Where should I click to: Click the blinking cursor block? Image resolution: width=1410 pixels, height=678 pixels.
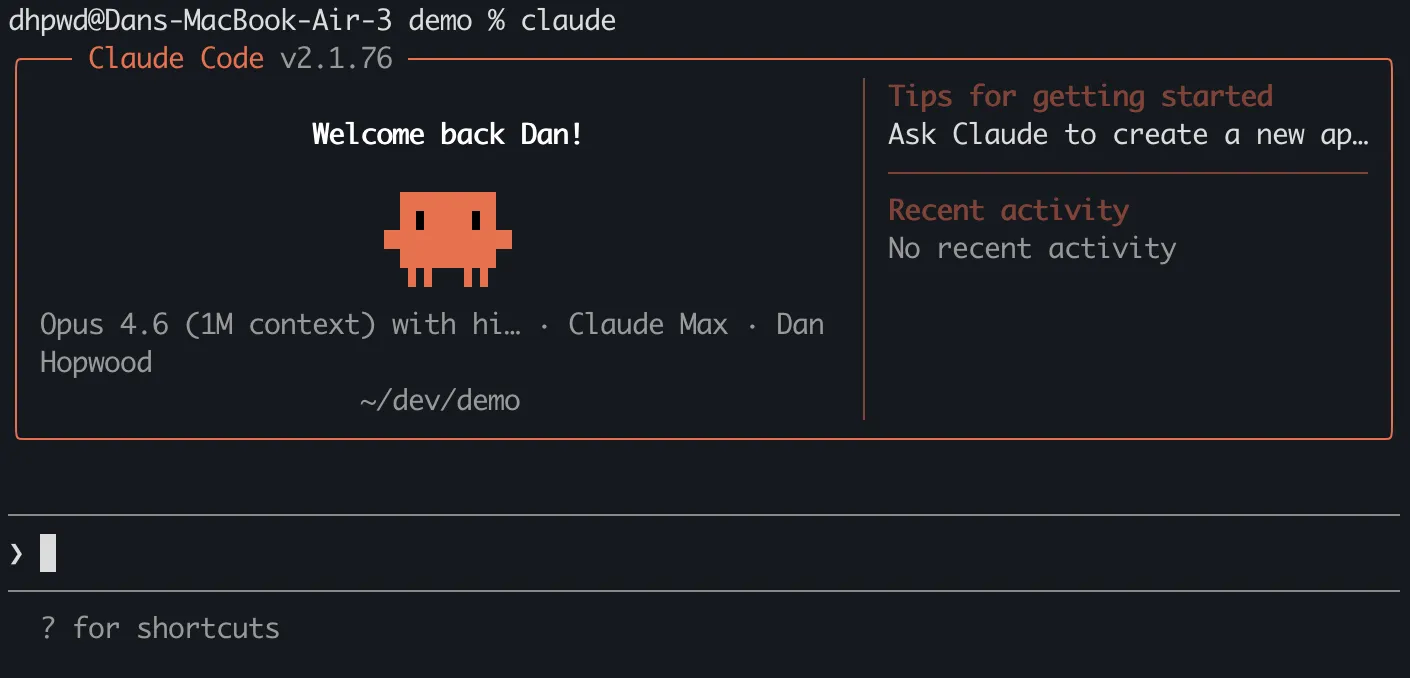[45, 552]
